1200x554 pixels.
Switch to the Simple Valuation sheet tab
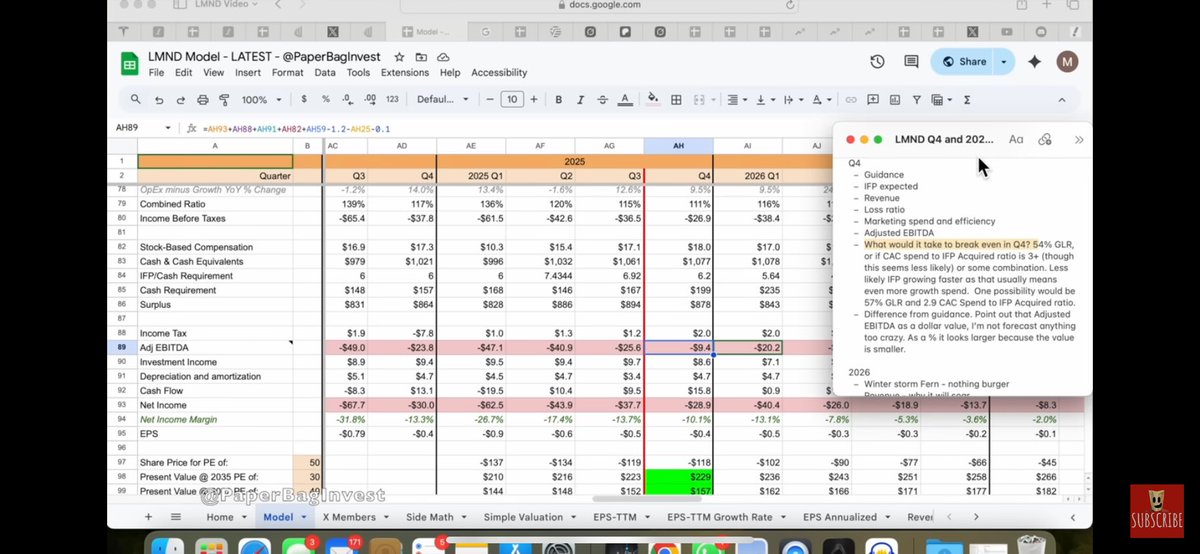532,517
